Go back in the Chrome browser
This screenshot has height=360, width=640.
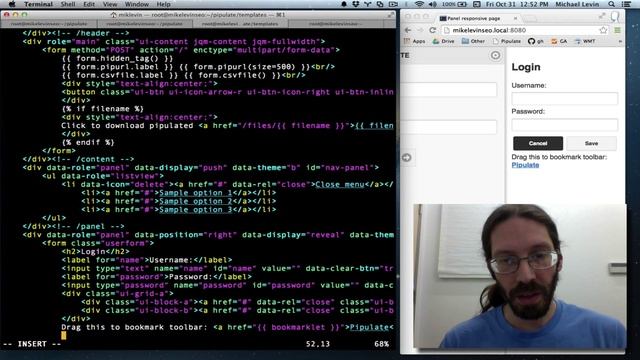coord(408,30)
